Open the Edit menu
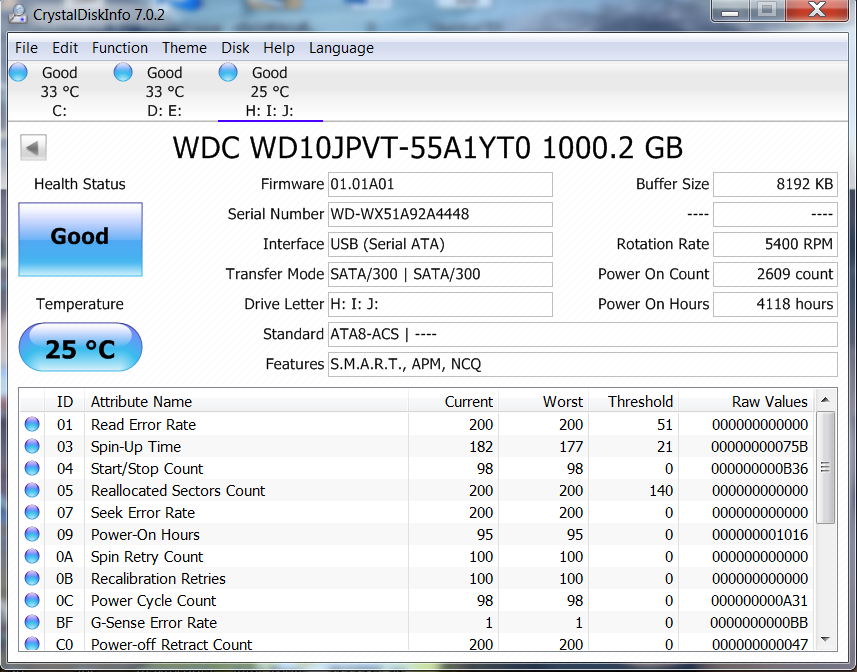The height and width of the screenshot is (672, 857). click(65, 48)
